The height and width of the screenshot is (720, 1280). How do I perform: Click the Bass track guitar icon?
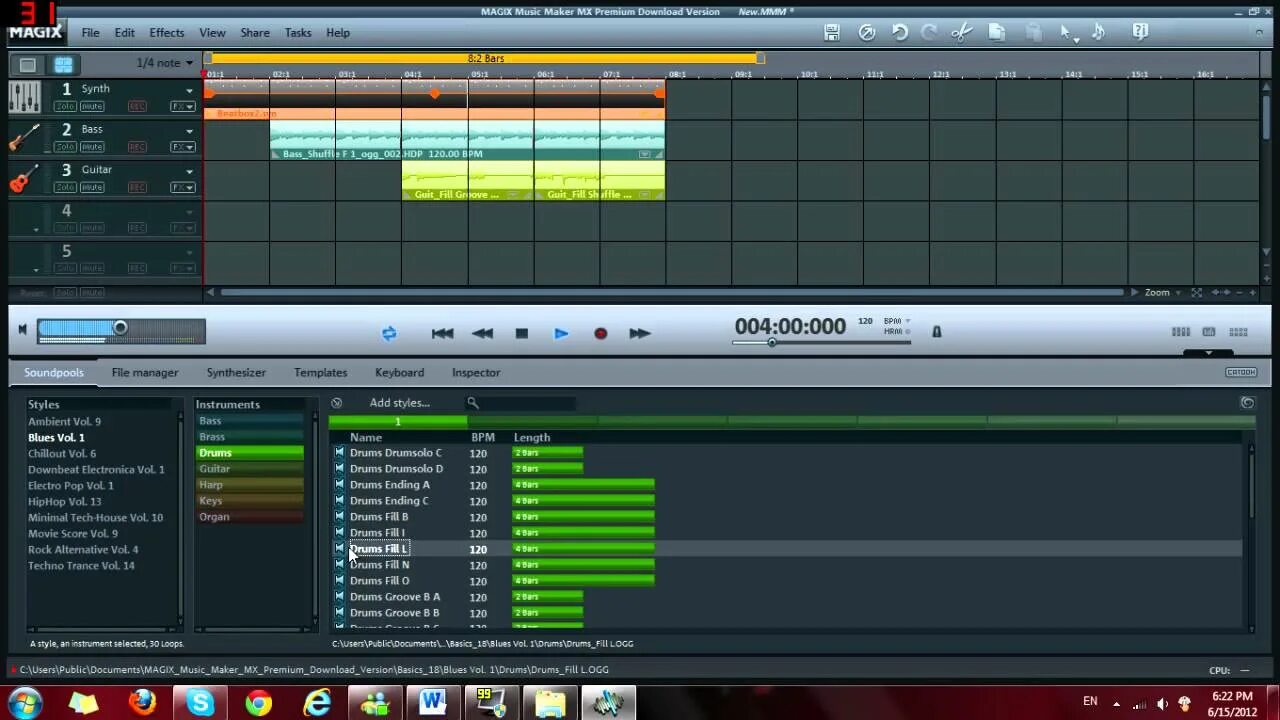coord(24,137)
